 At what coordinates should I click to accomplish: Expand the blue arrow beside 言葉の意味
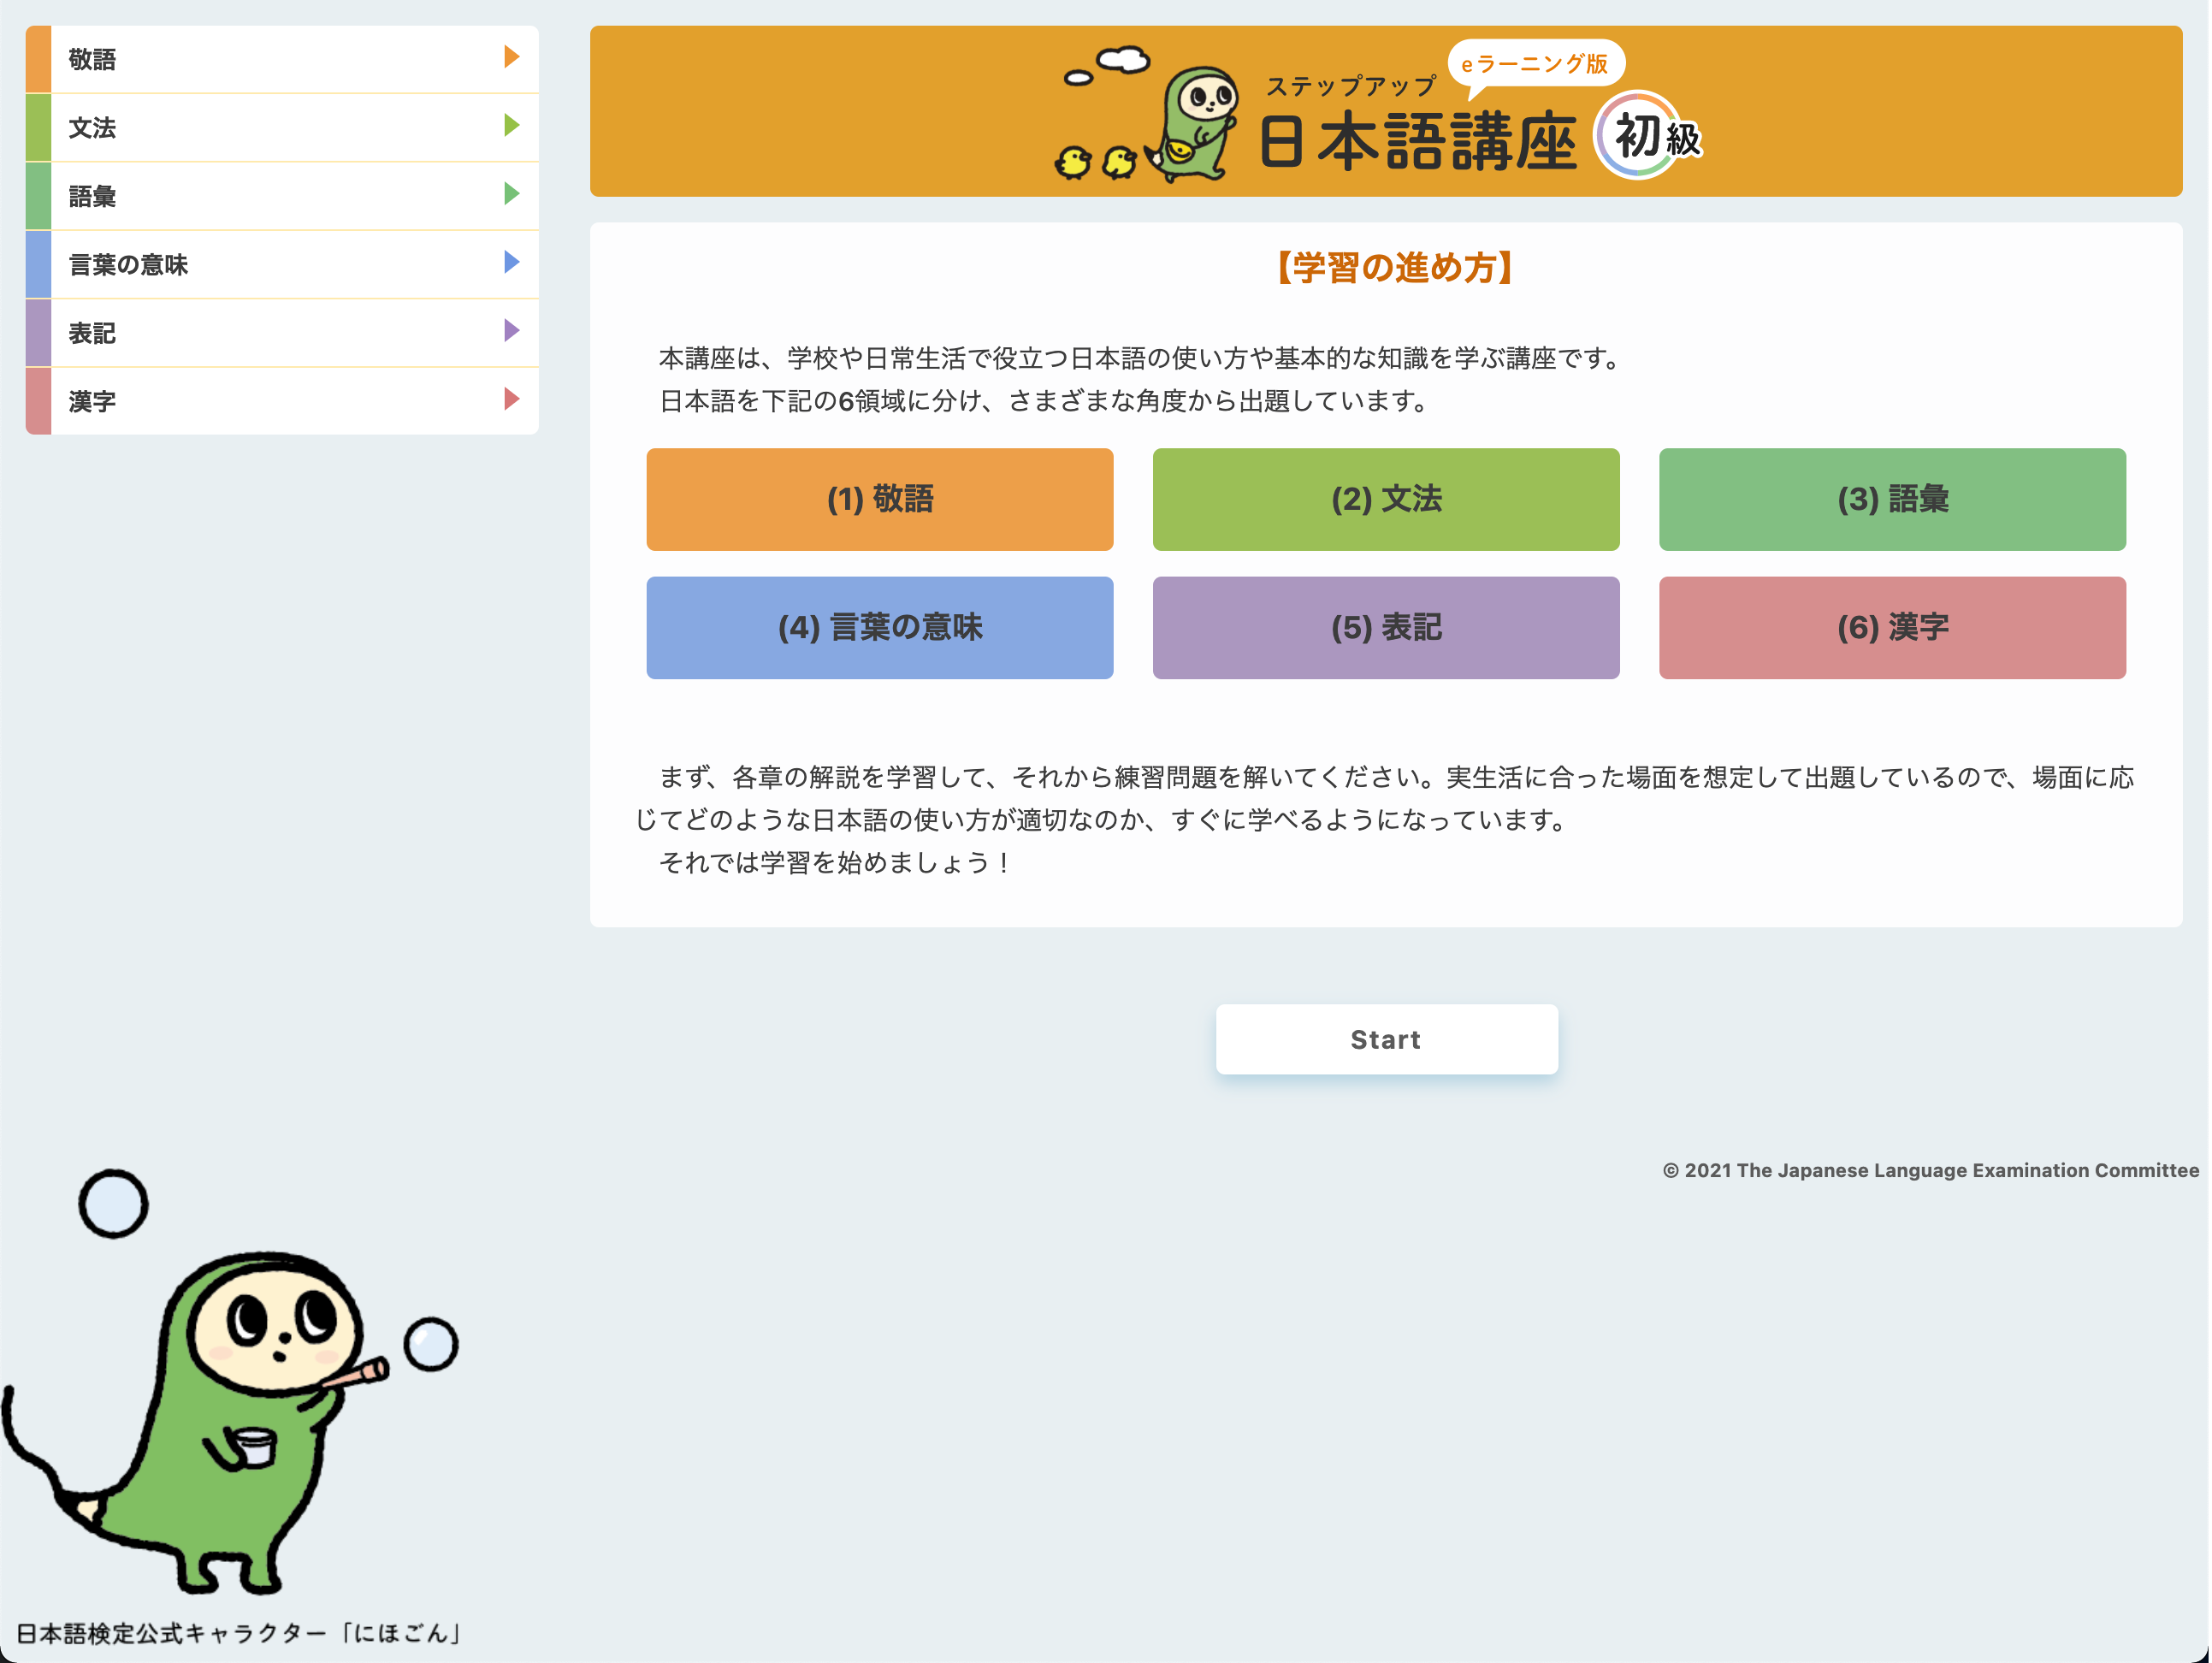pos(511,262)
